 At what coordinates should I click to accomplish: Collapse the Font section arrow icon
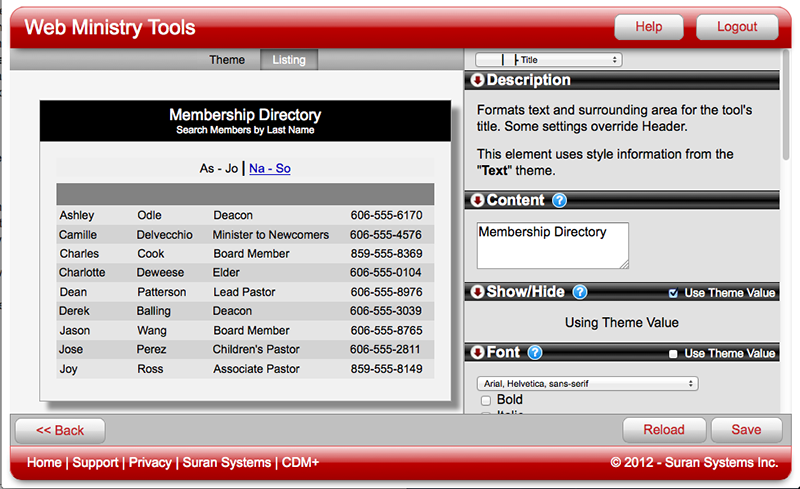click(x=477, y=353)
